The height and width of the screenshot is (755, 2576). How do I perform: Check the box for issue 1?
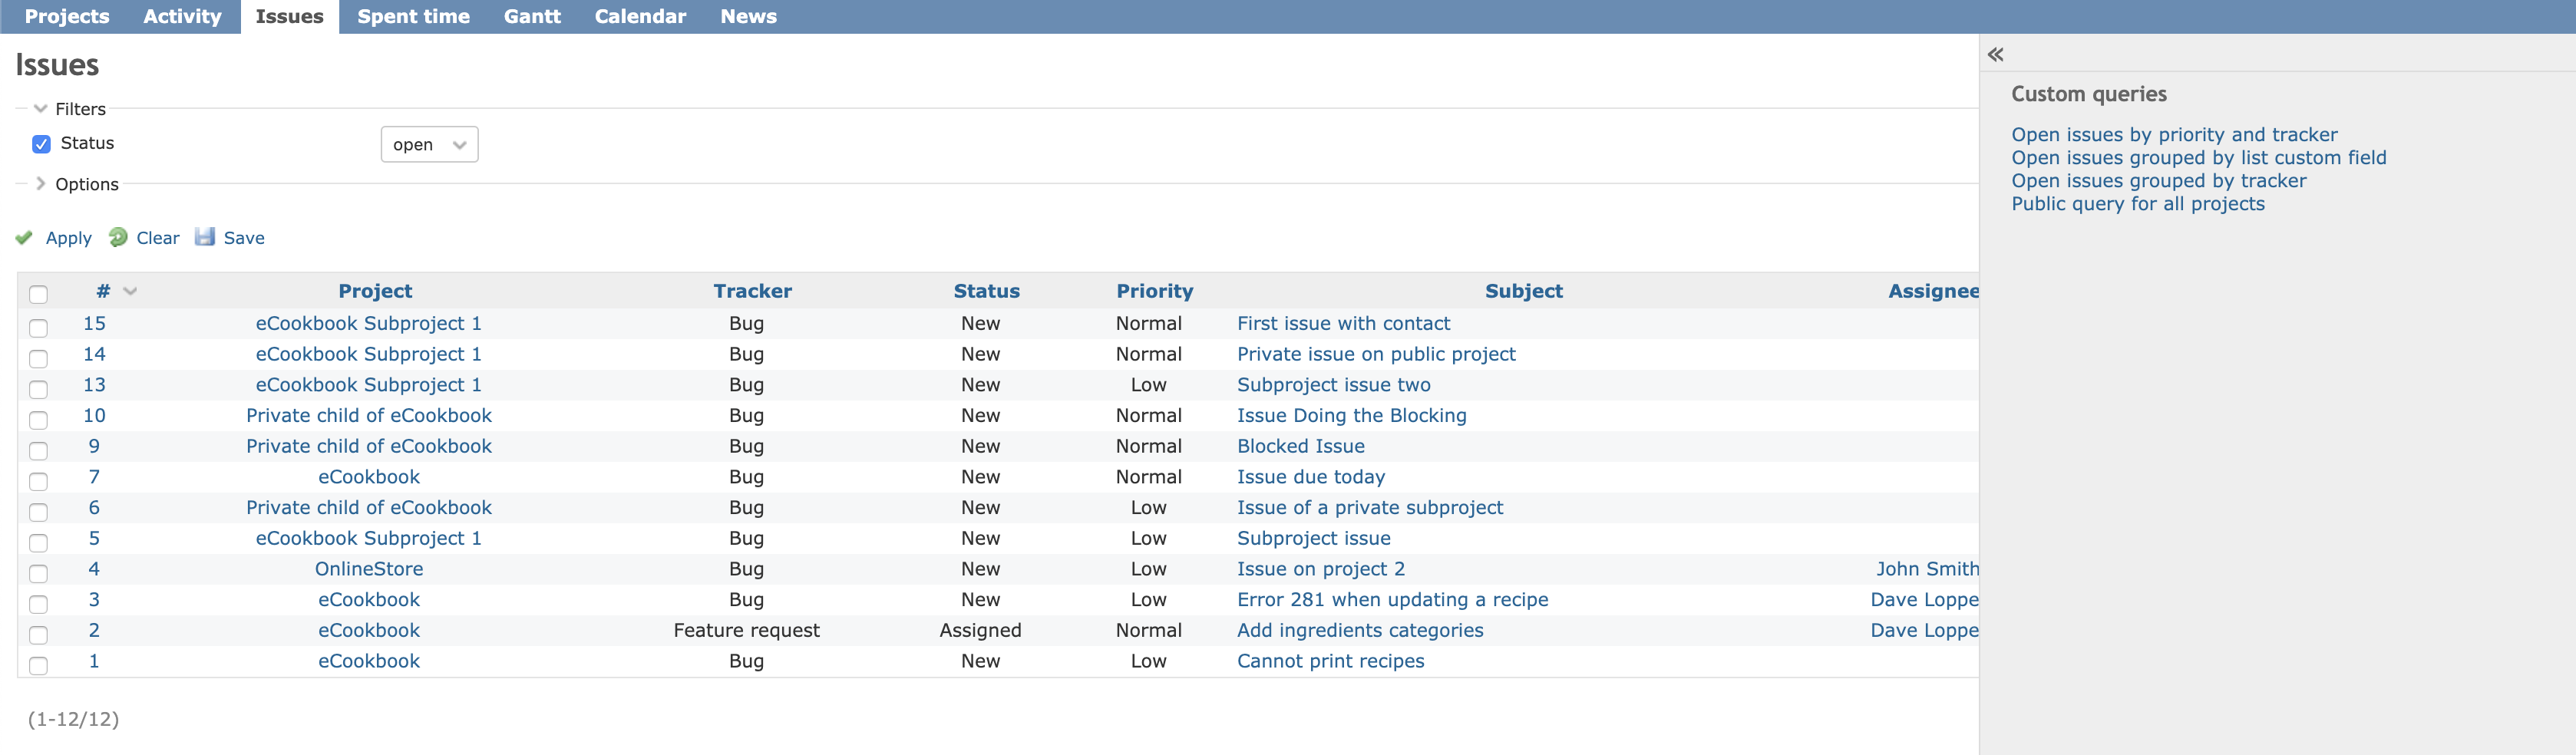pyautogui.click(x=38, y=665)
